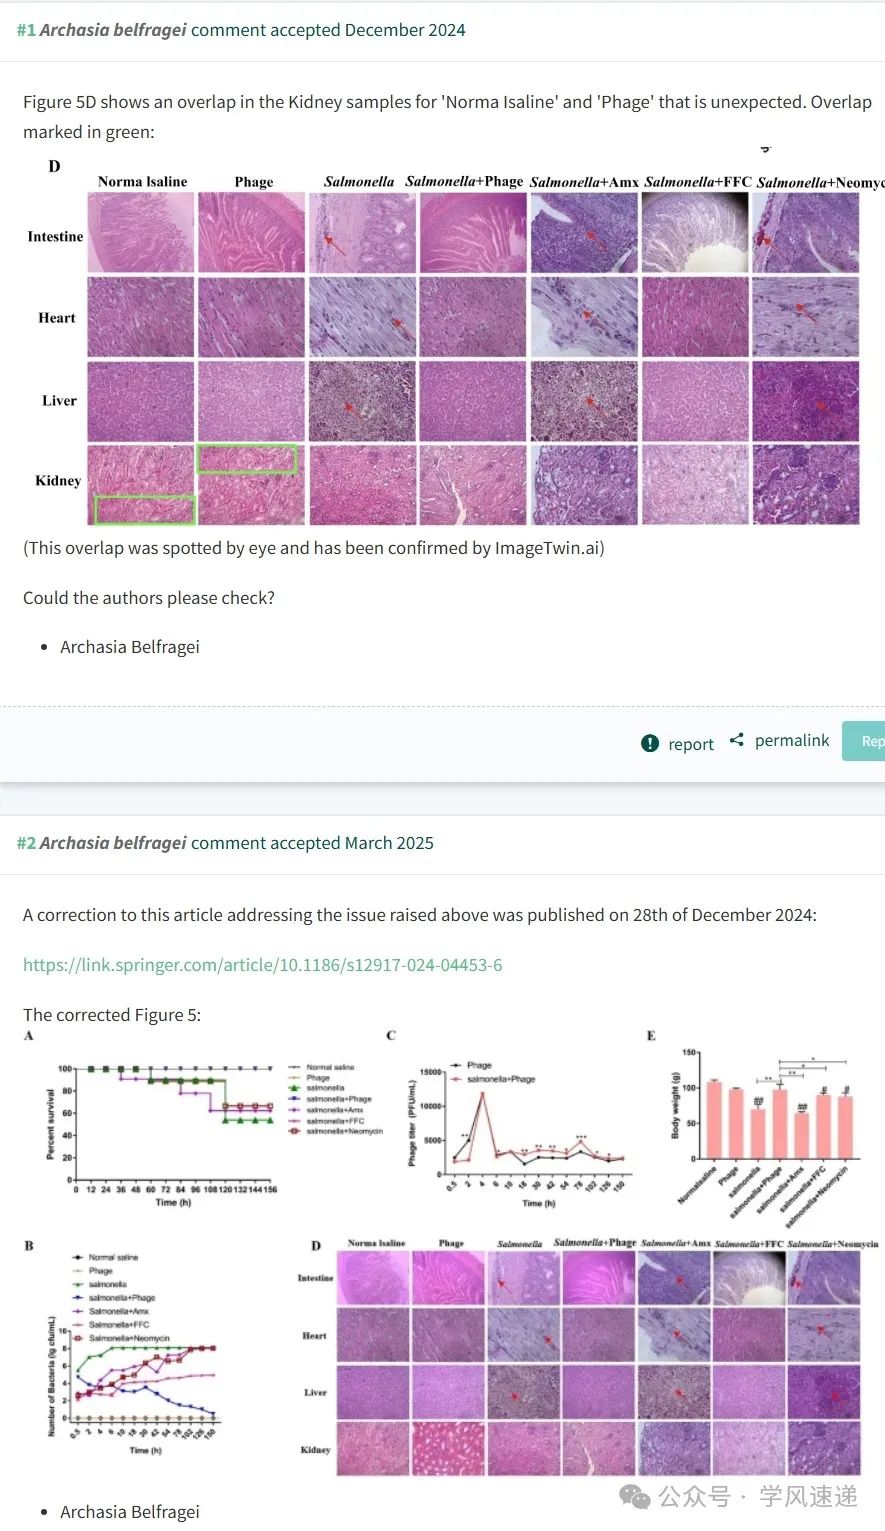This screenshot has width=885, height=1531.
Task: Click the WeChat account watermark icon
Action: 635,1496
